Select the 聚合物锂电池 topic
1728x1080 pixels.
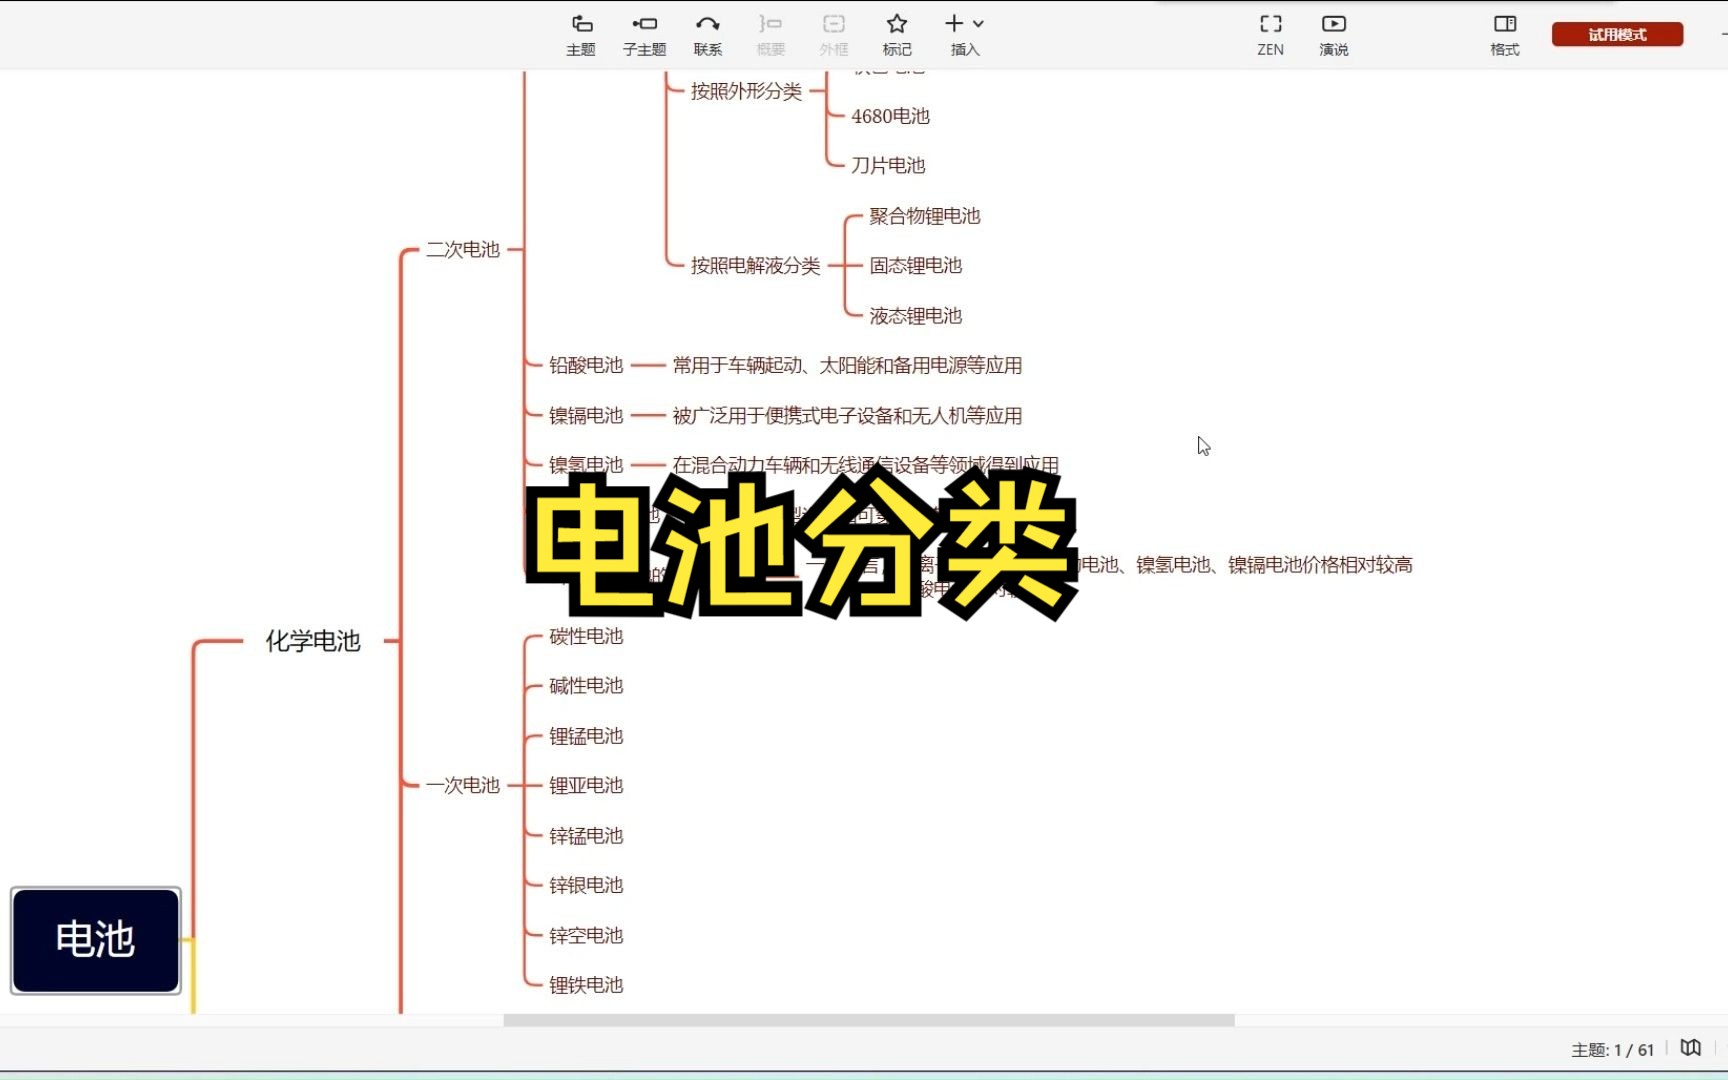coord(925,216)
